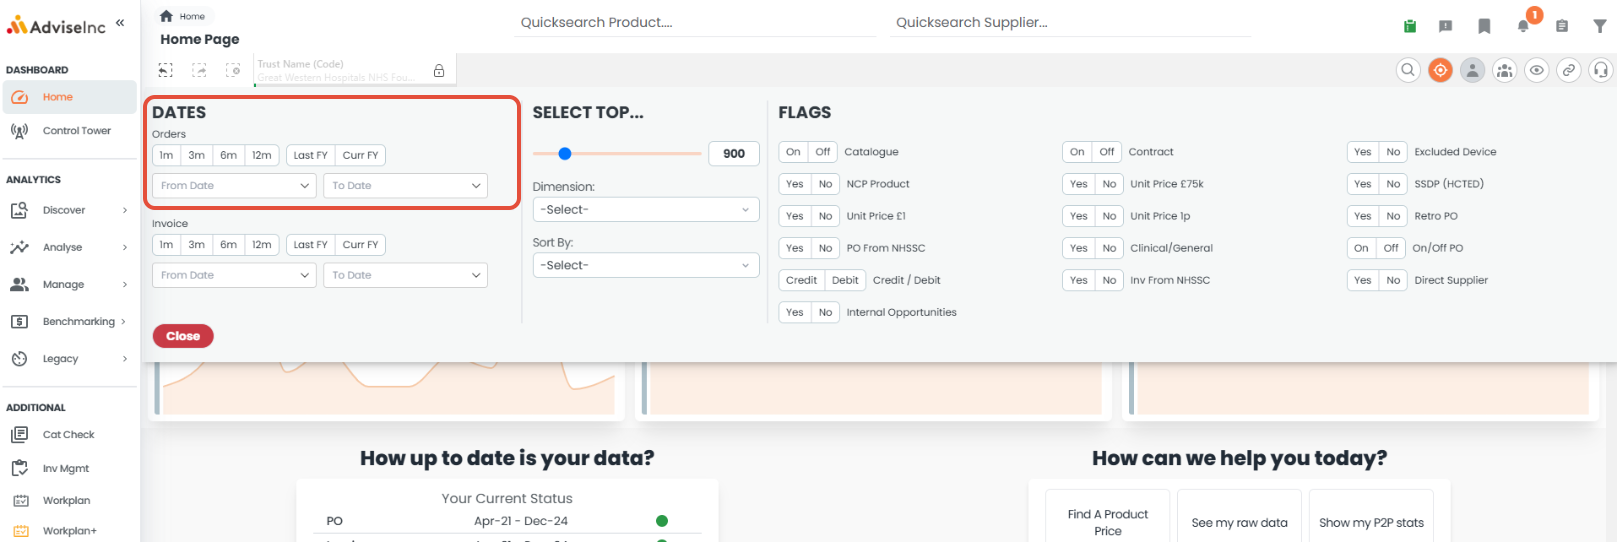The image size is (1617, 542).
Task: Open the headset support icon
Action: point(1601,70)
